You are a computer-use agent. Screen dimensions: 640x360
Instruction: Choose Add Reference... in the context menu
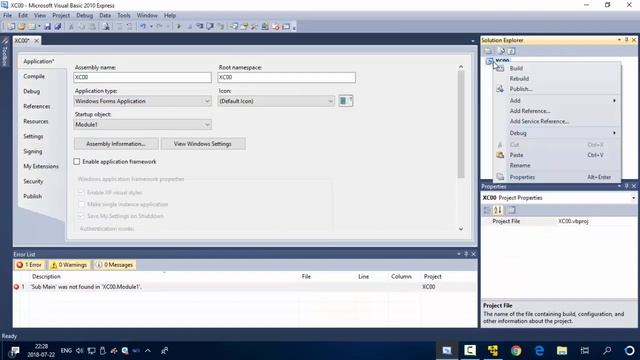[x=530, y=111]
